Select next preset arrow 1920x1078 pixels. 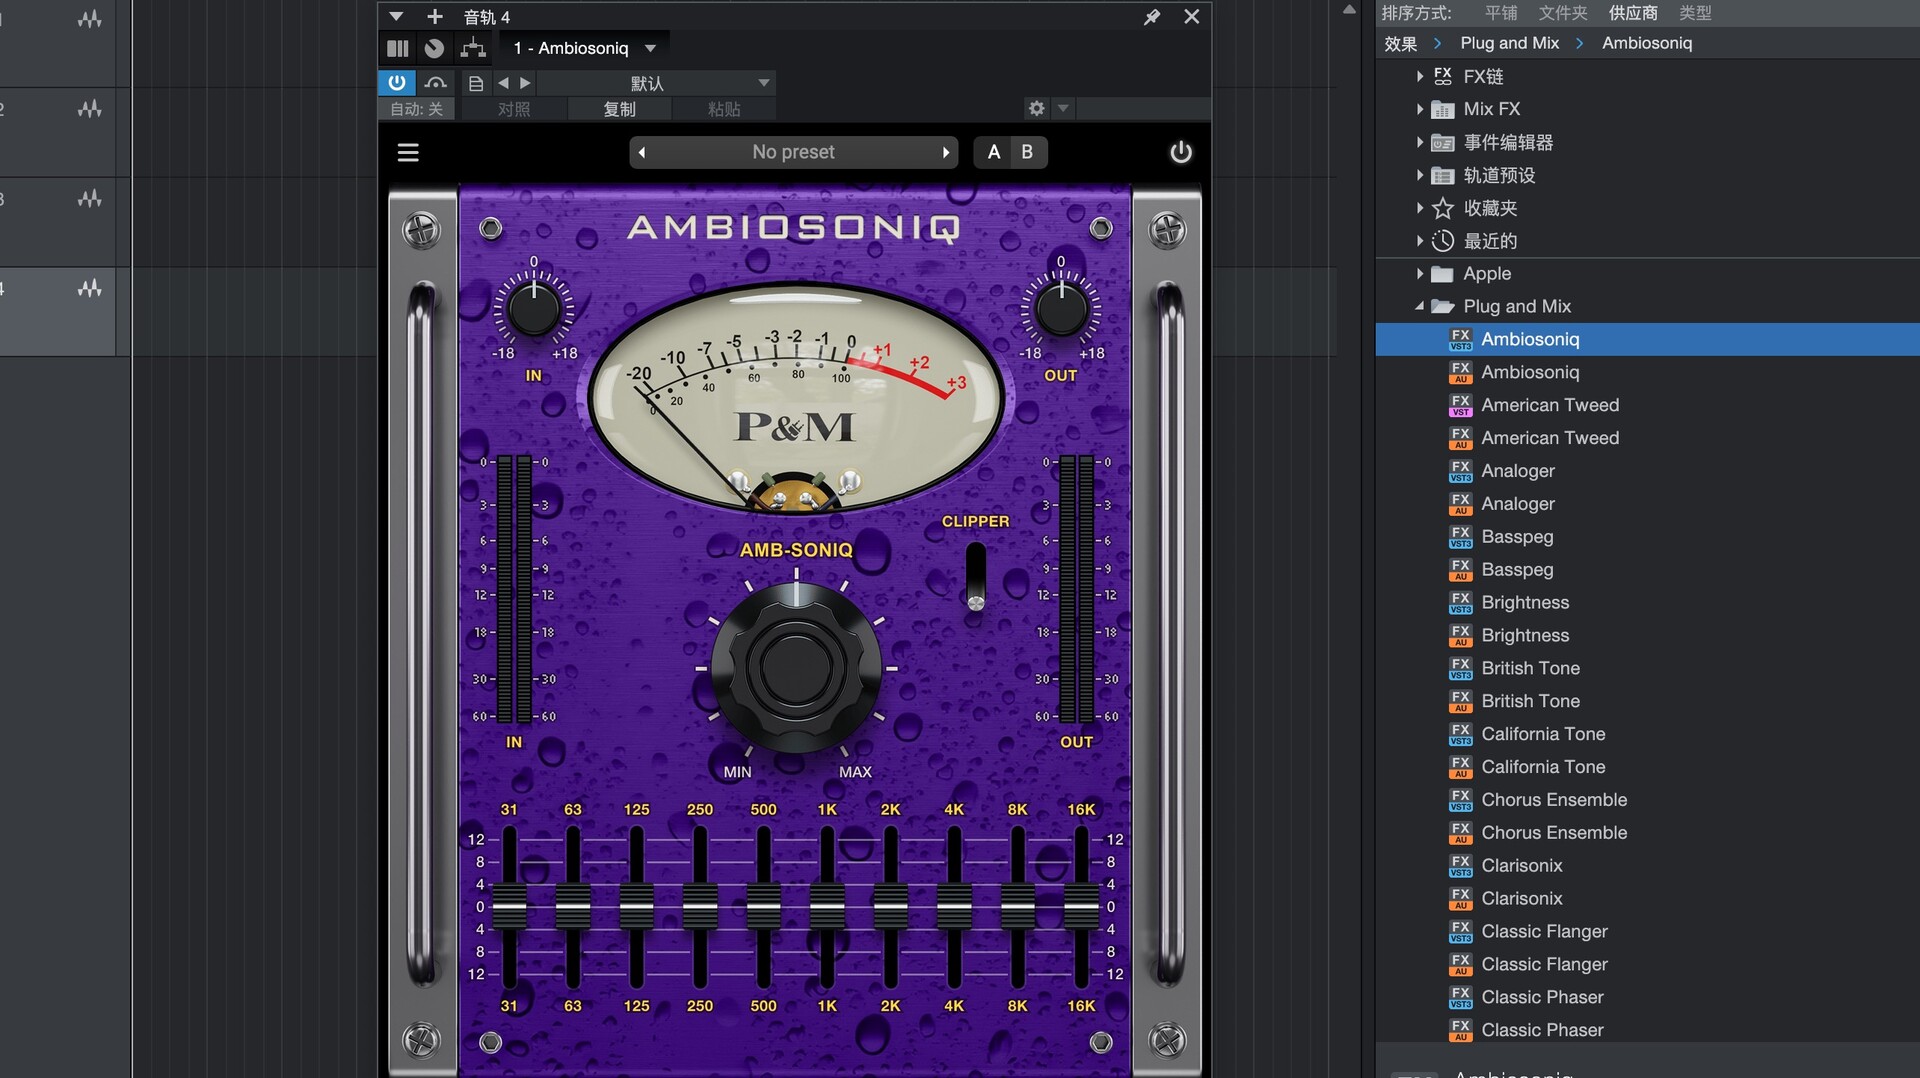[945, 152]
